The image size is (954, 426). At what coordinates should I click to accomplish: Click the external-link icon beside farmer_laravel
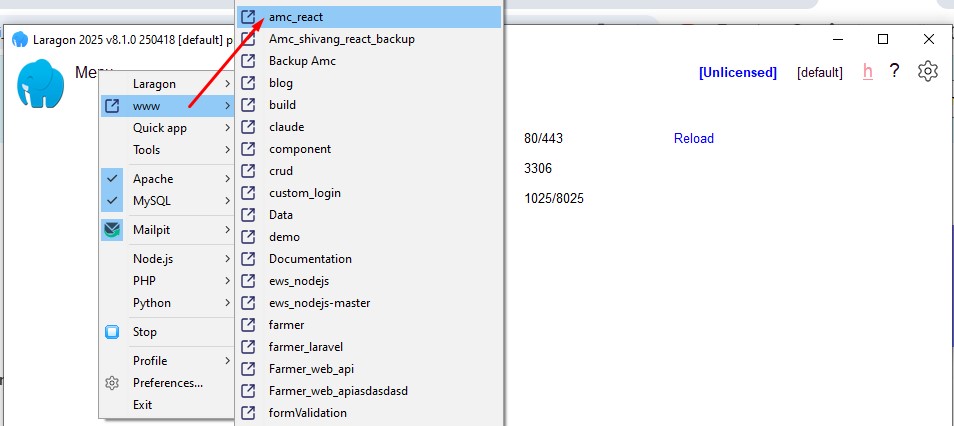249,347
